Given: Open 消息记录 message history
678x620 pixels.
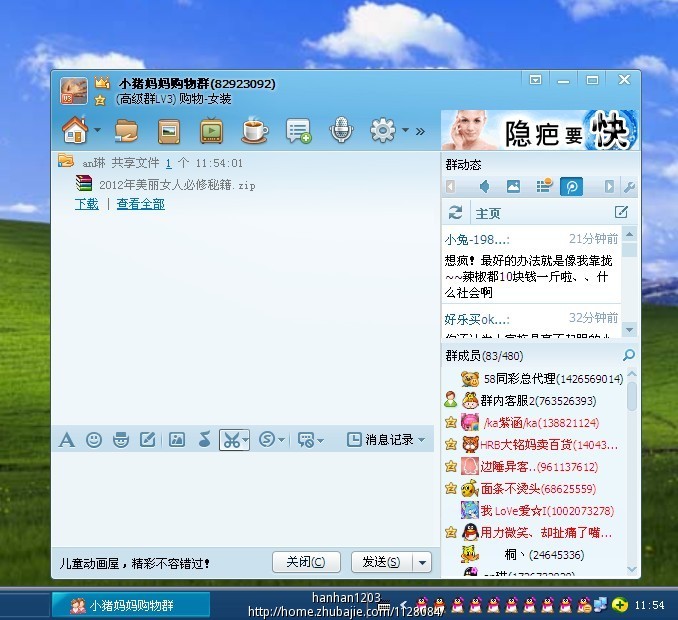Looking at the screenshot, I should [381, 440].
